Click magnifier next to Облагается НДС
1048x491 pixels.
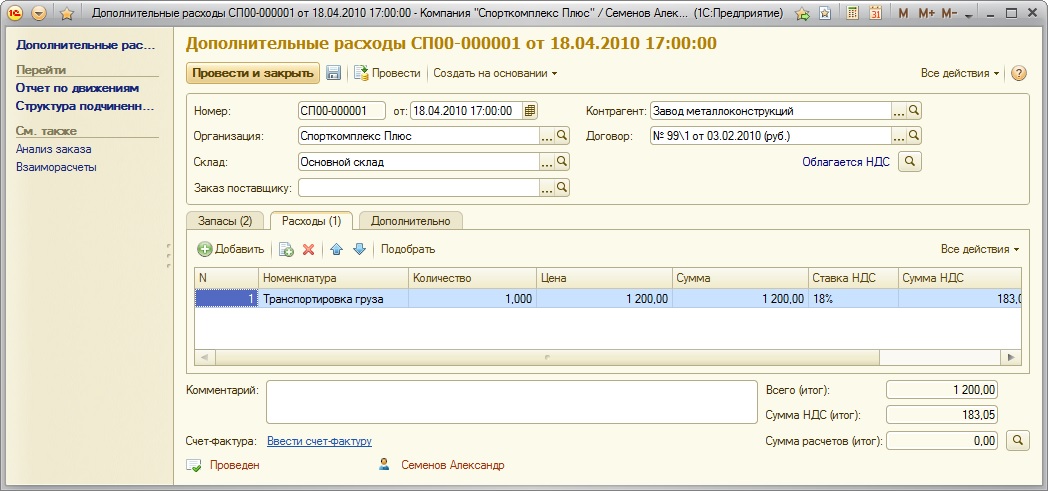tap(910, 161)
